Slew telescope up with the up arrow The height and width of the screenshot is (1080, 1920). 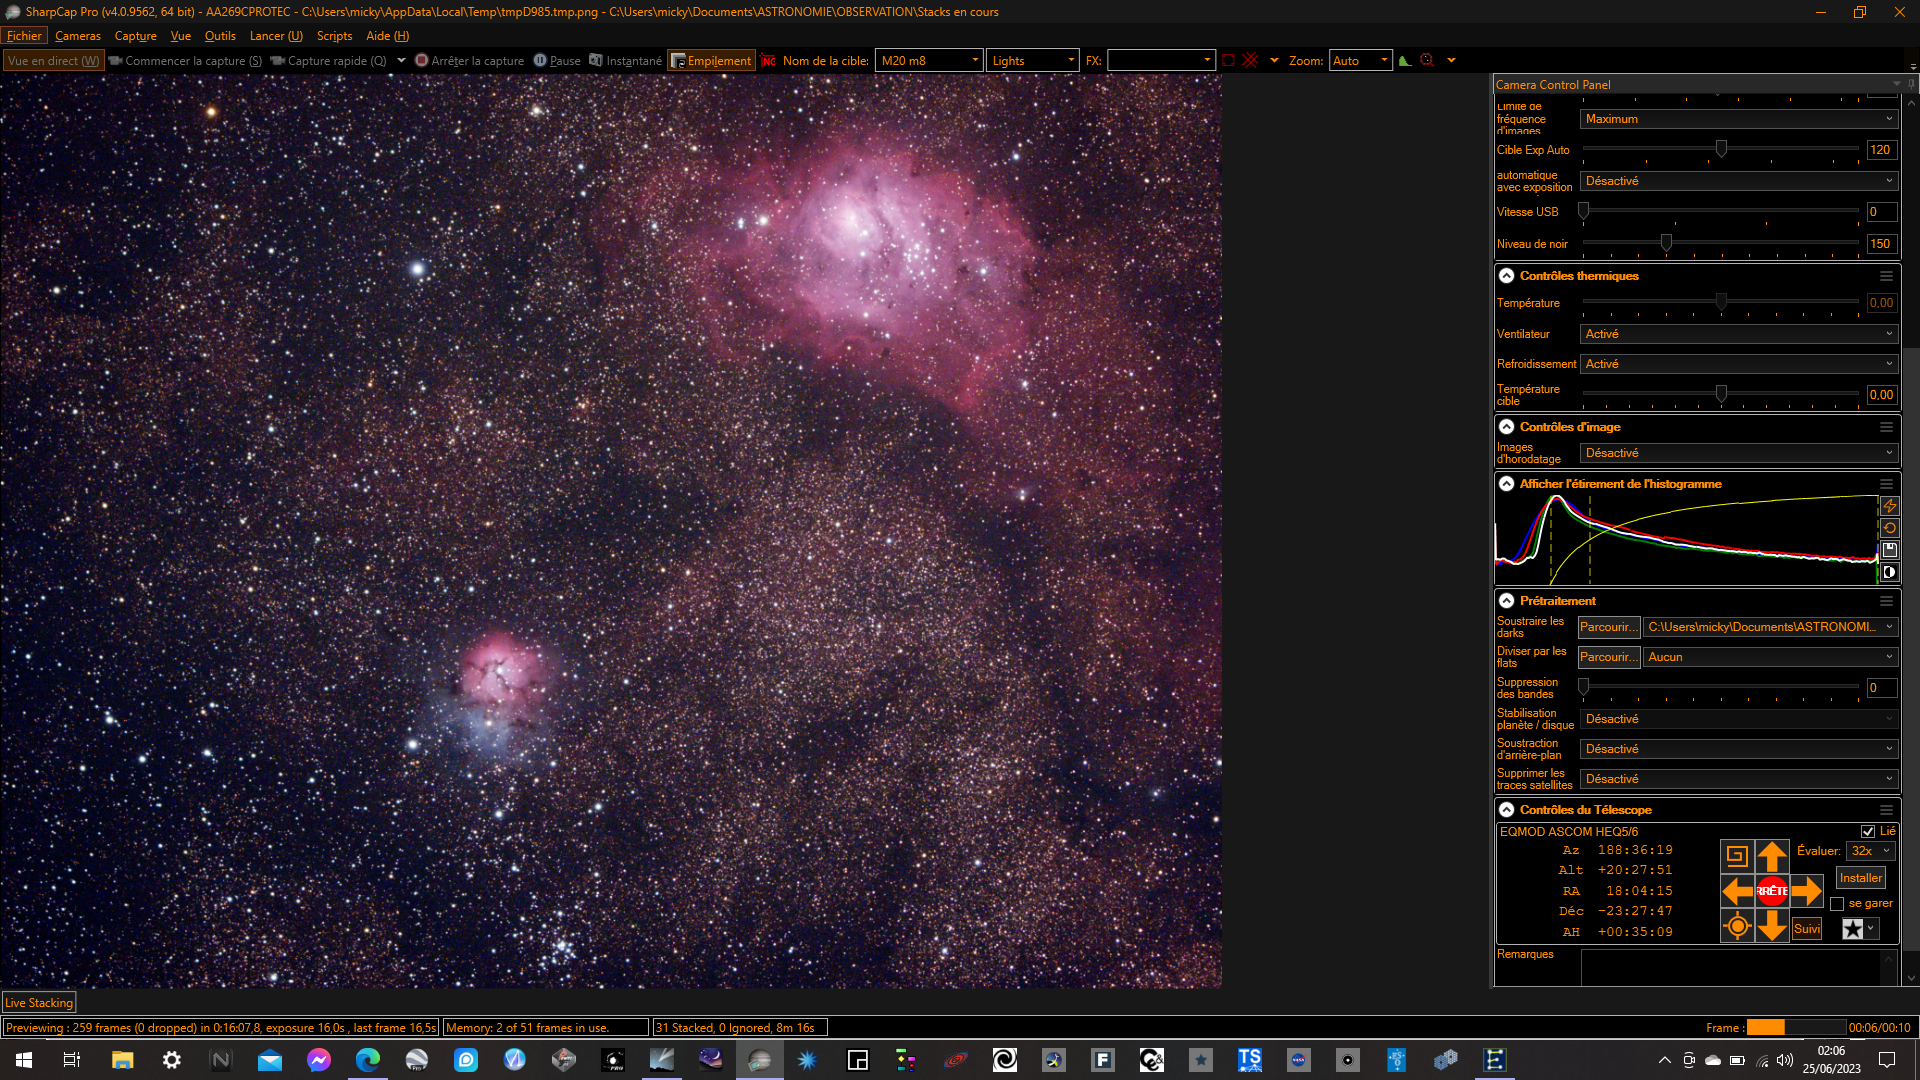[x=1772, y=856]
